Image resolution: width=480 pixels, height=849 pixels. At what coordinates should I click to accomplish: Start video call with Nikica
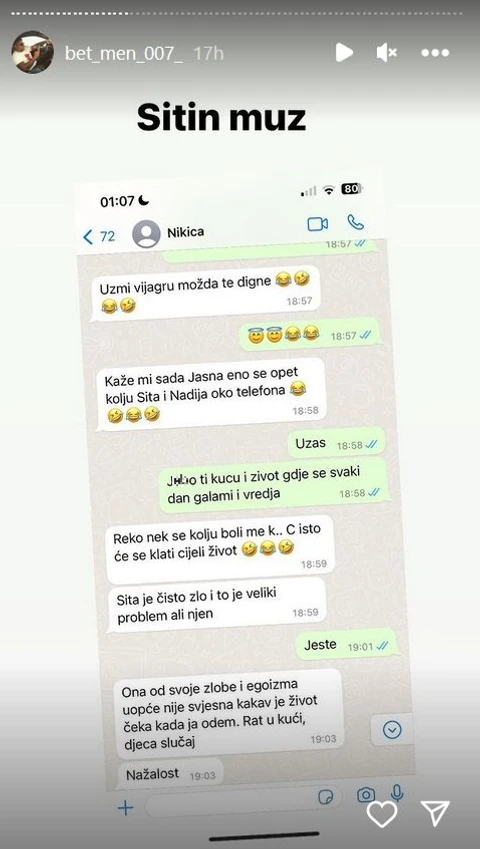click(x=318, y=224)
